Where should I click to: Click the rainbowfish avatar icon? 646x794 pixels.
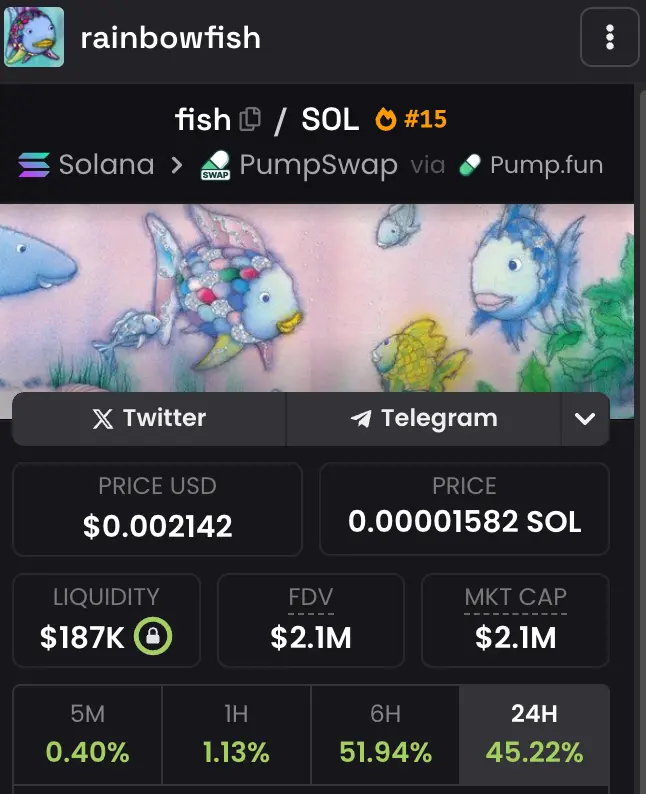coord(34,37)
